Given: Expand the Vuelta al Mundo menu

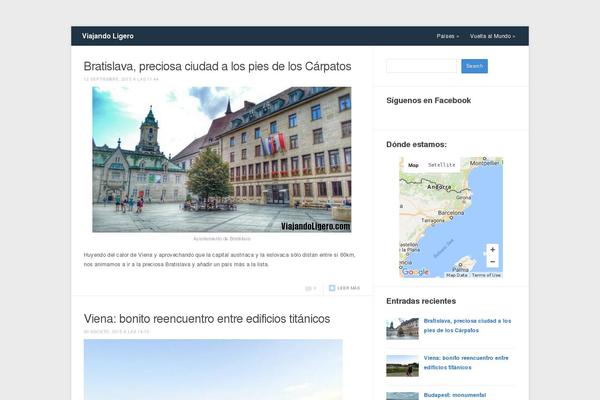Looking at the screenshot, I should tap(492, 36).
